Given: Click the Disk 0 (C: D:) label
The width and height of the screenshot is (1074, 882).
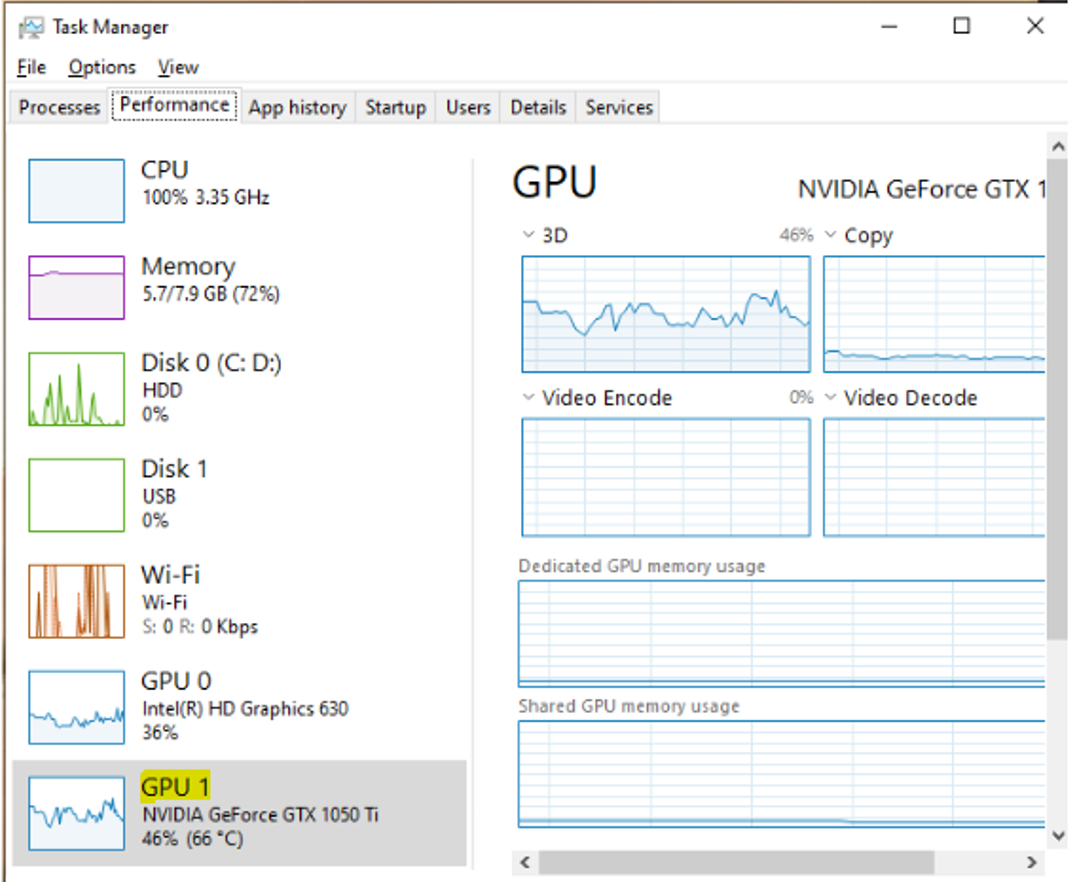Looking at the screenshot, I should [211, 362].
